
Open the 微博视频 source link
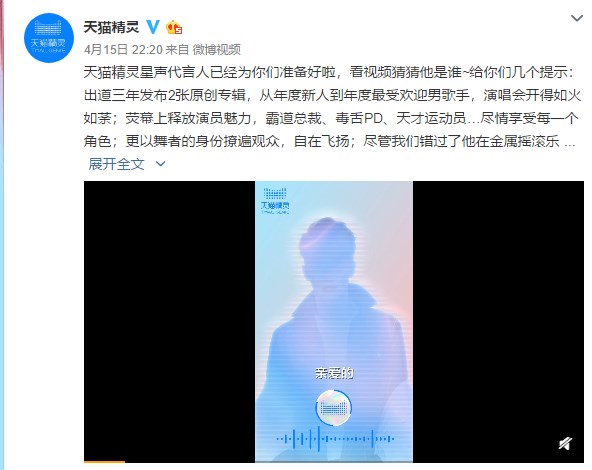coord(217,49)
